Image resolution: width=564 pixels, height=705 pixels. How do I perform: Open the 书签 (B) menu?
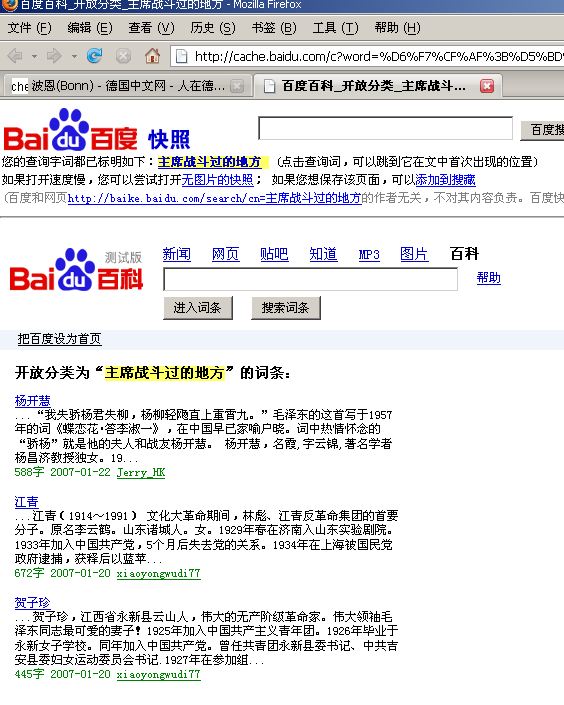tap(274, 28)
